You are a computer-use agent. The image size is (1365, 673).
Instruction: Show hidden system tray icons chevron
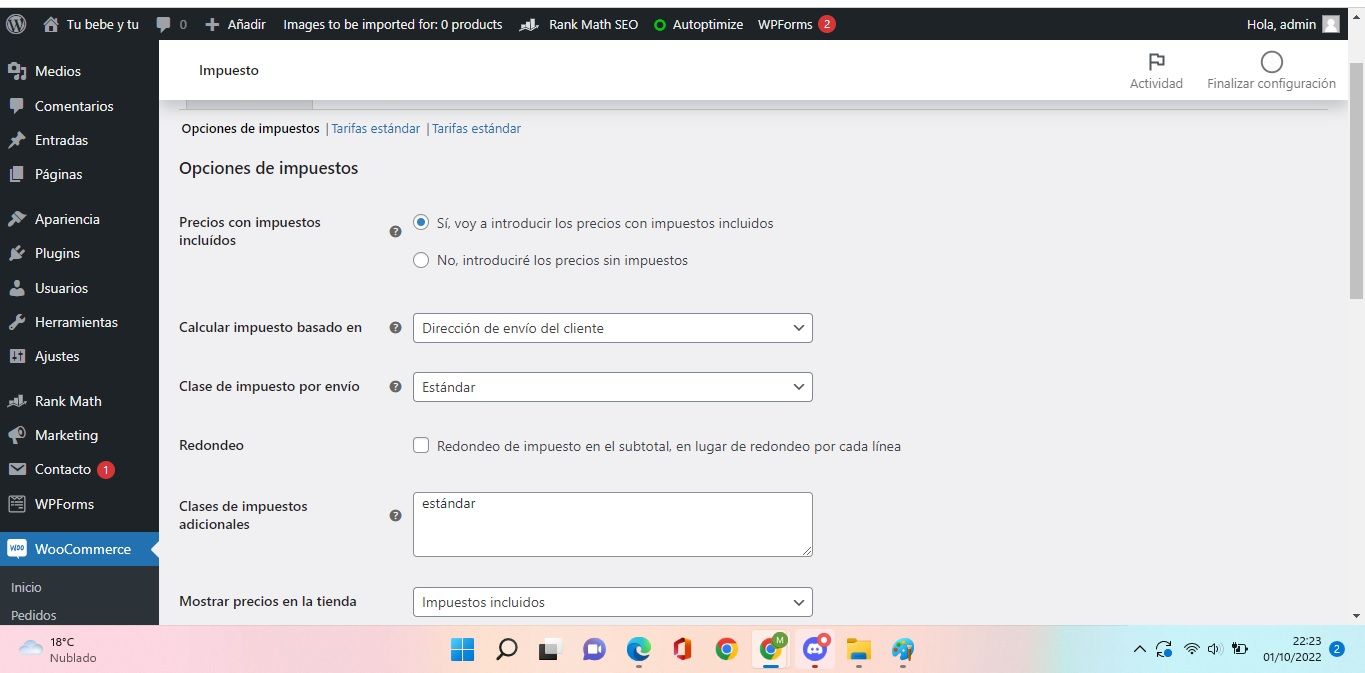tap(1139, 650)
